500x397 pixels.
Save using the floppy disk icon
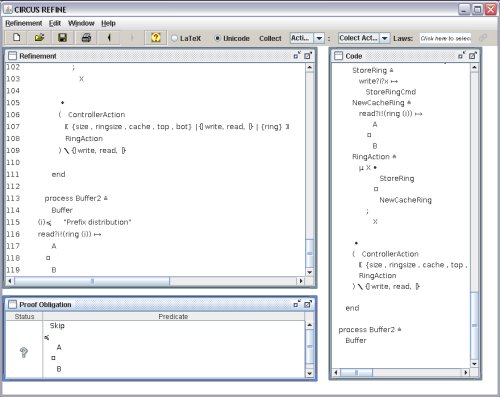[62, 38]
